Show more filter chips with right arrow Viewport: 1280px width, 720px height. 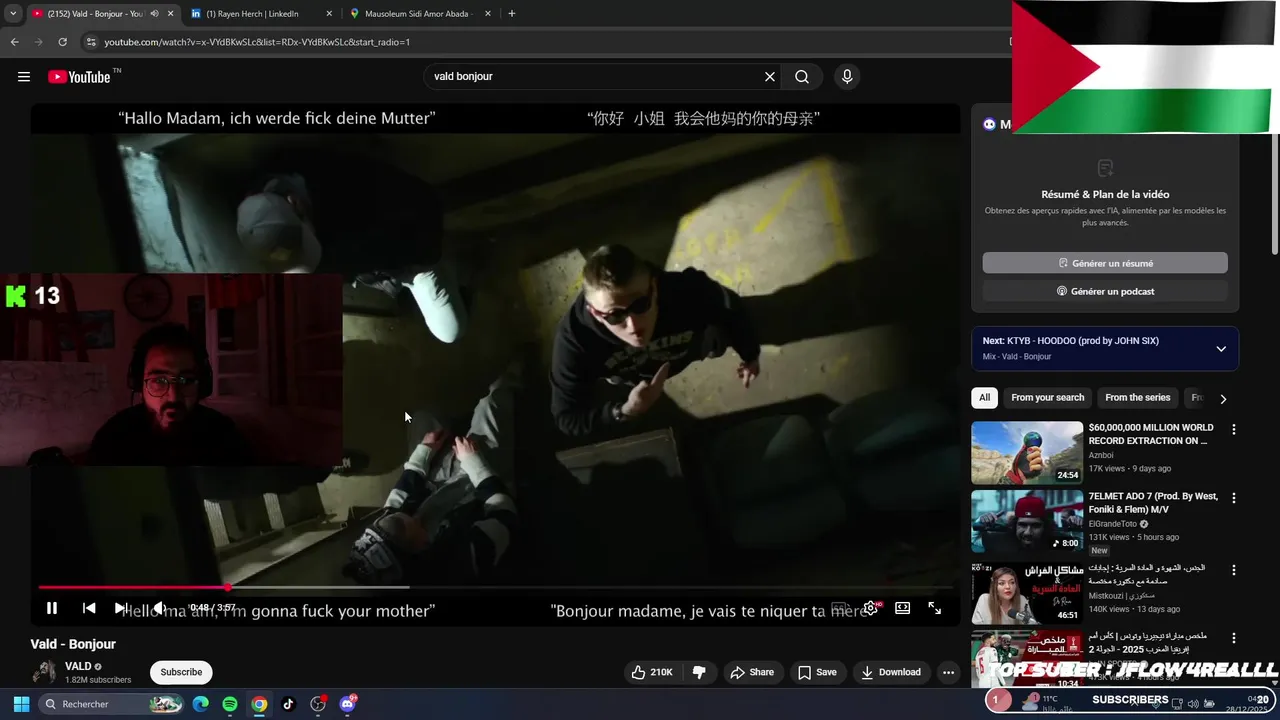1222,399
